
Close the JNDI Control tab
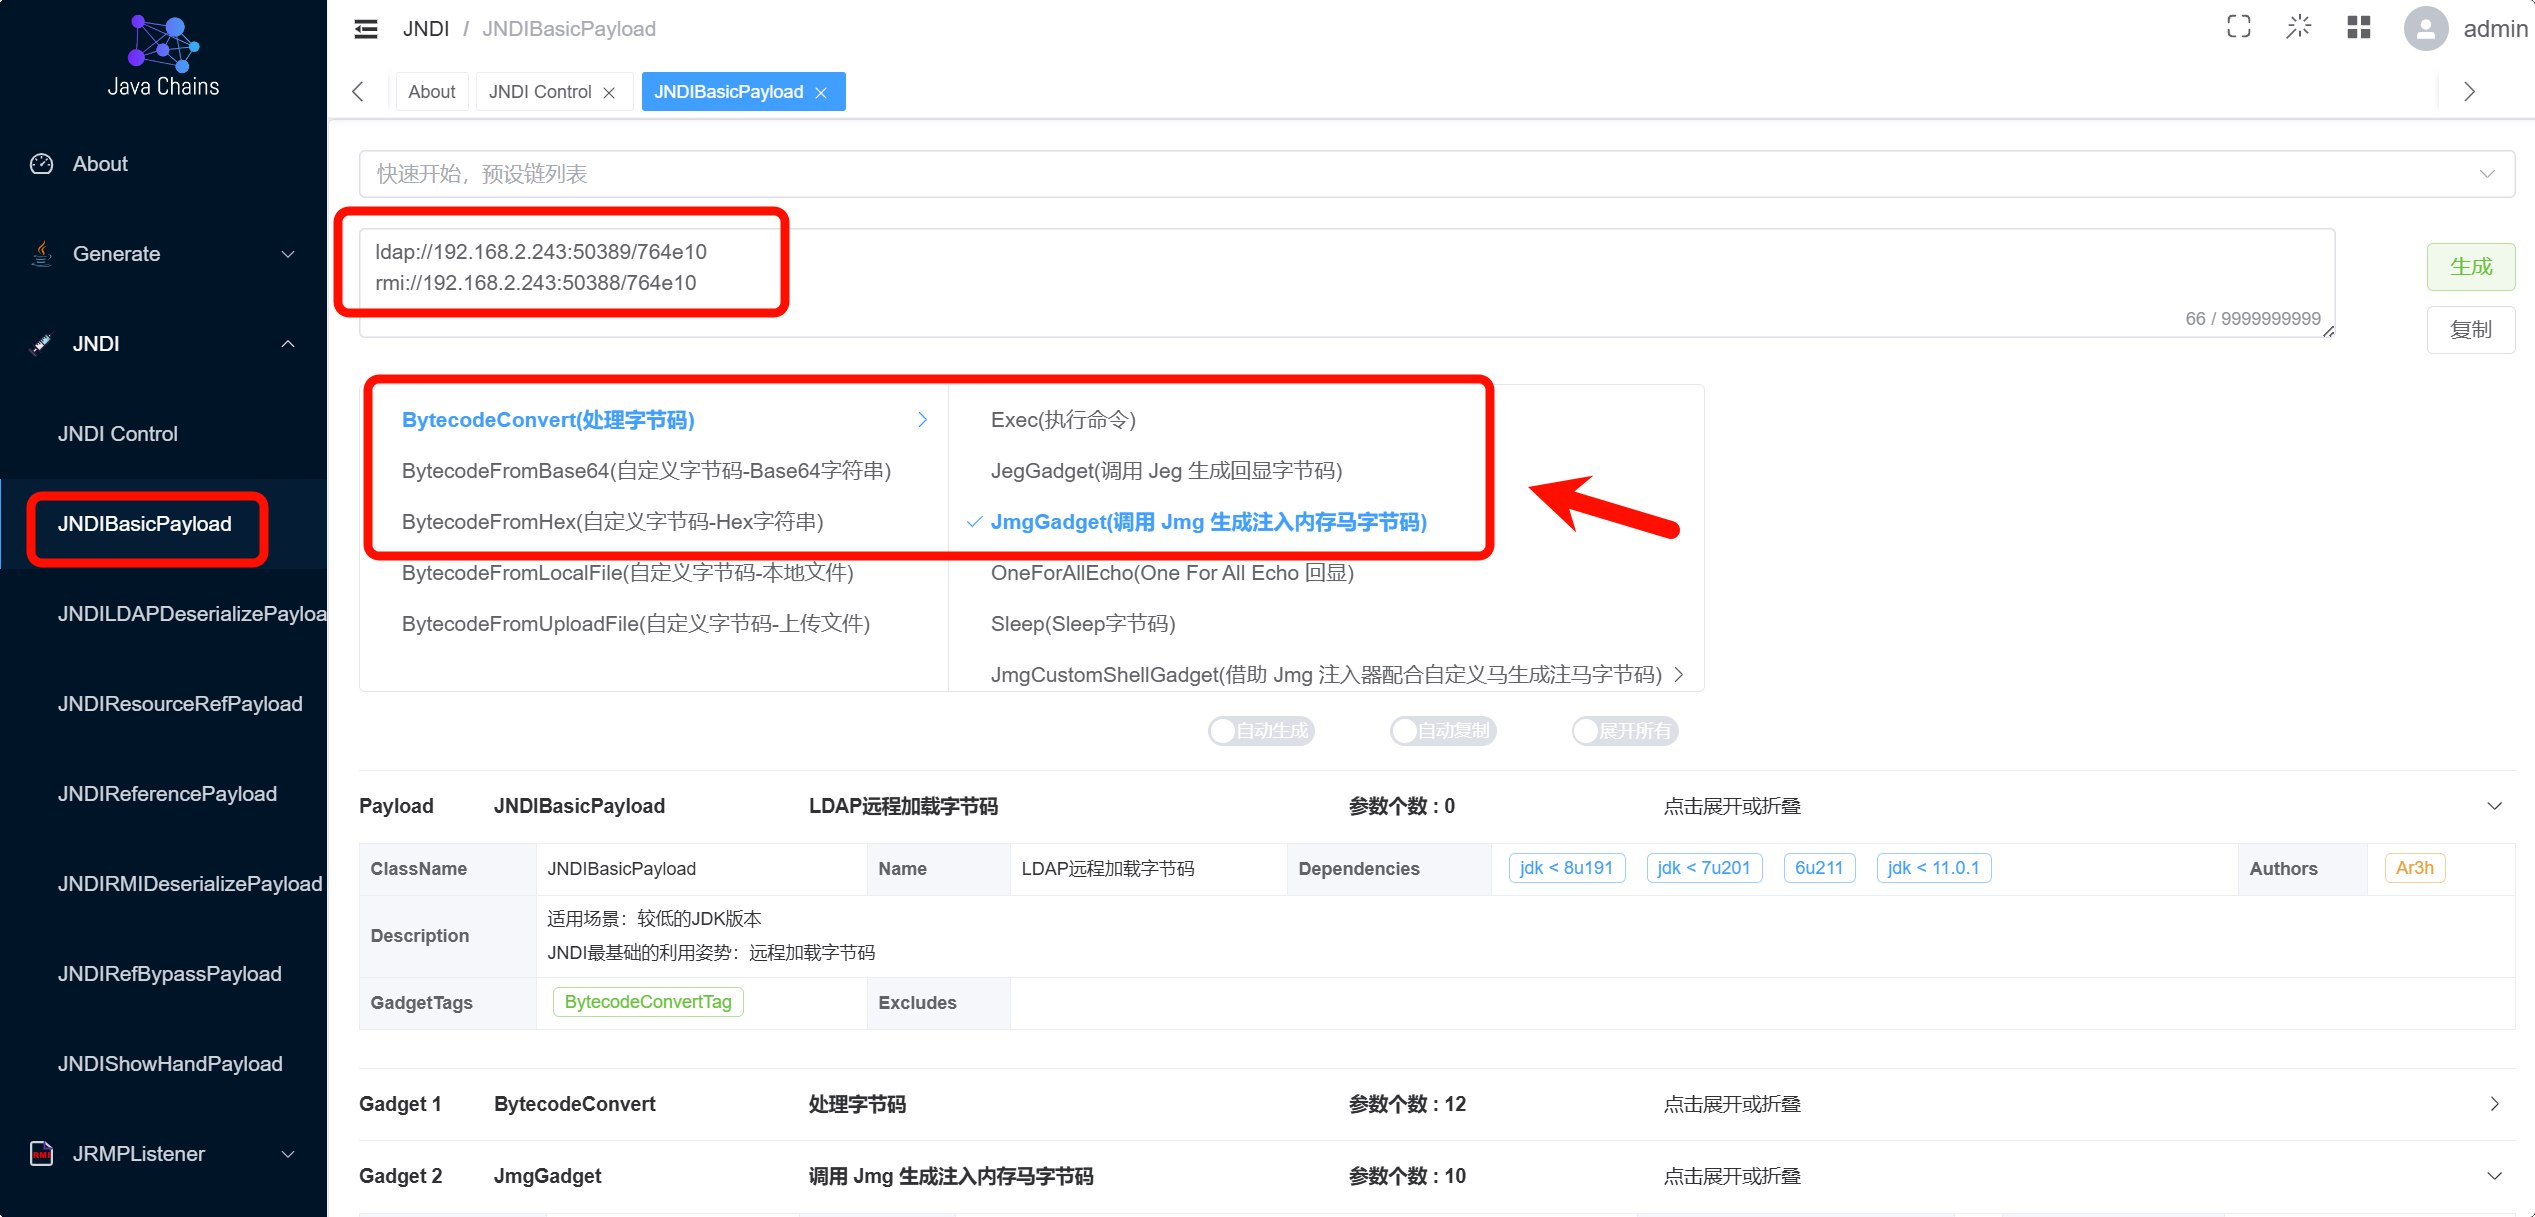[x=609, y=93]
